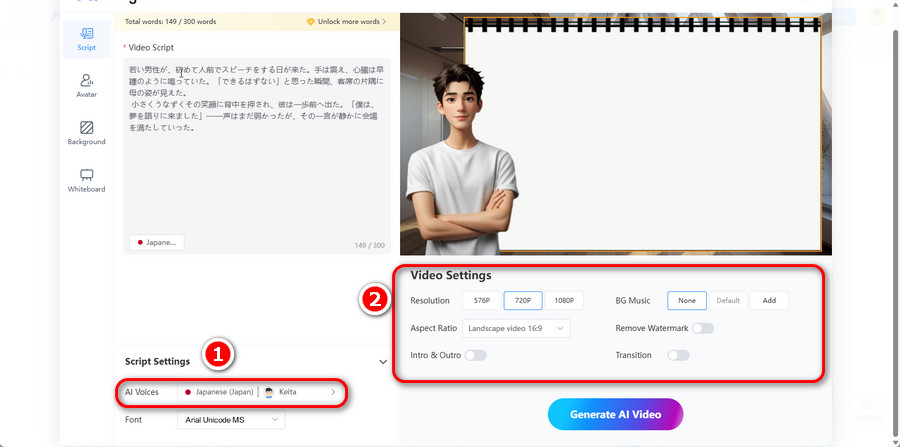This screenshot has height=447, width=900.
Task: Click the Generate AI Video button
Action: (615, 414)
